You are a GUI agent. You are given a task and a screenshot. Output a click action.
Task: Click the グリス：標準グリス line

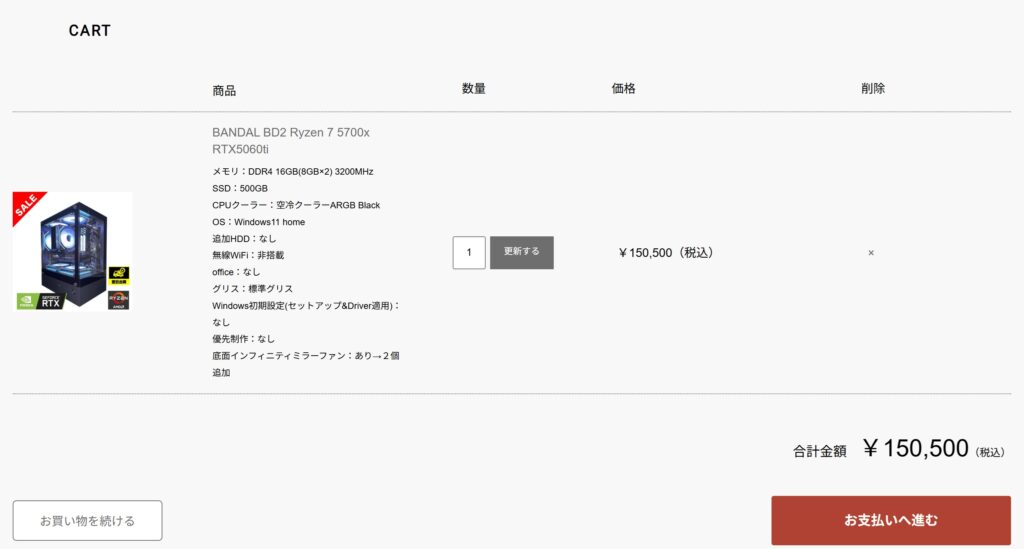[253, 289]
